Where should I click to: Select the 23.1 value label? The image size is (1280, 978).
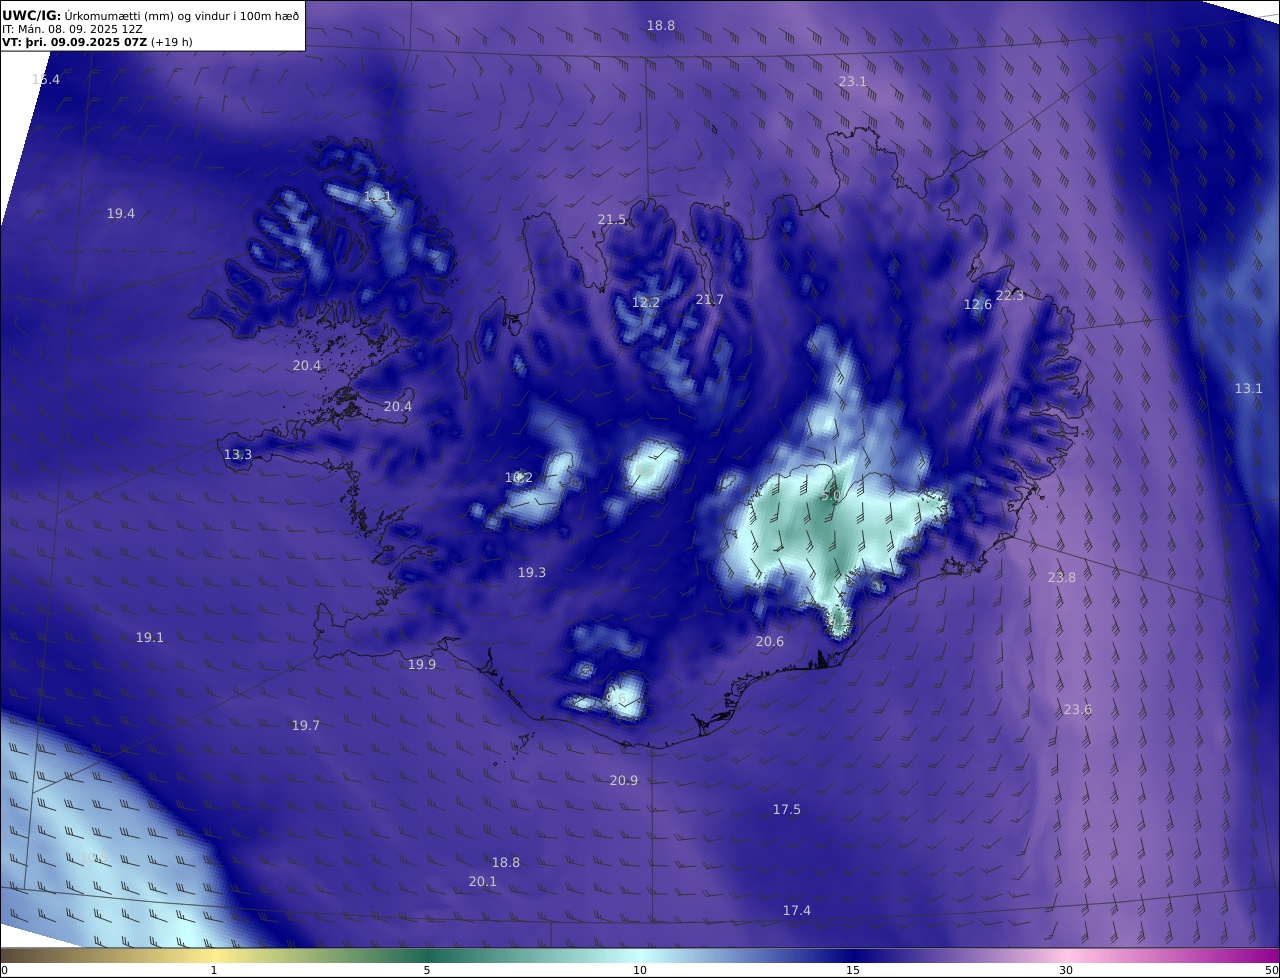[853, 81]
